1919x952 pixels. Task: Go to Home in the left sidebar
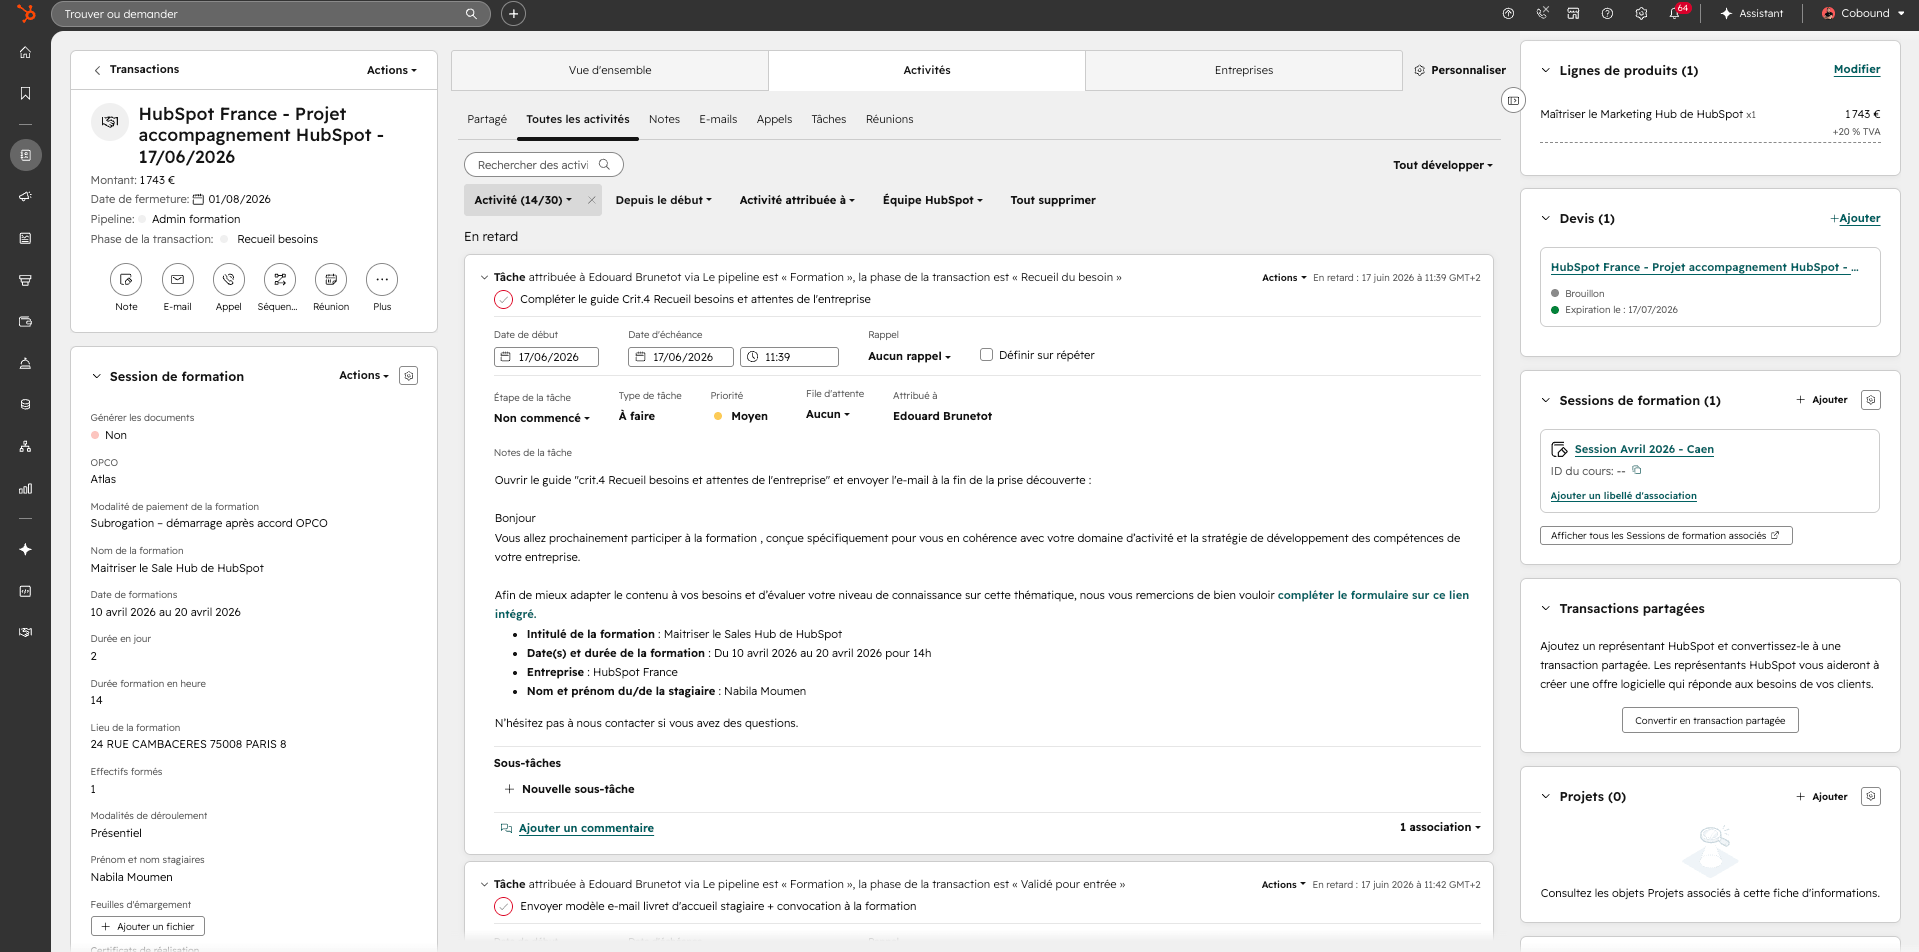26,53
